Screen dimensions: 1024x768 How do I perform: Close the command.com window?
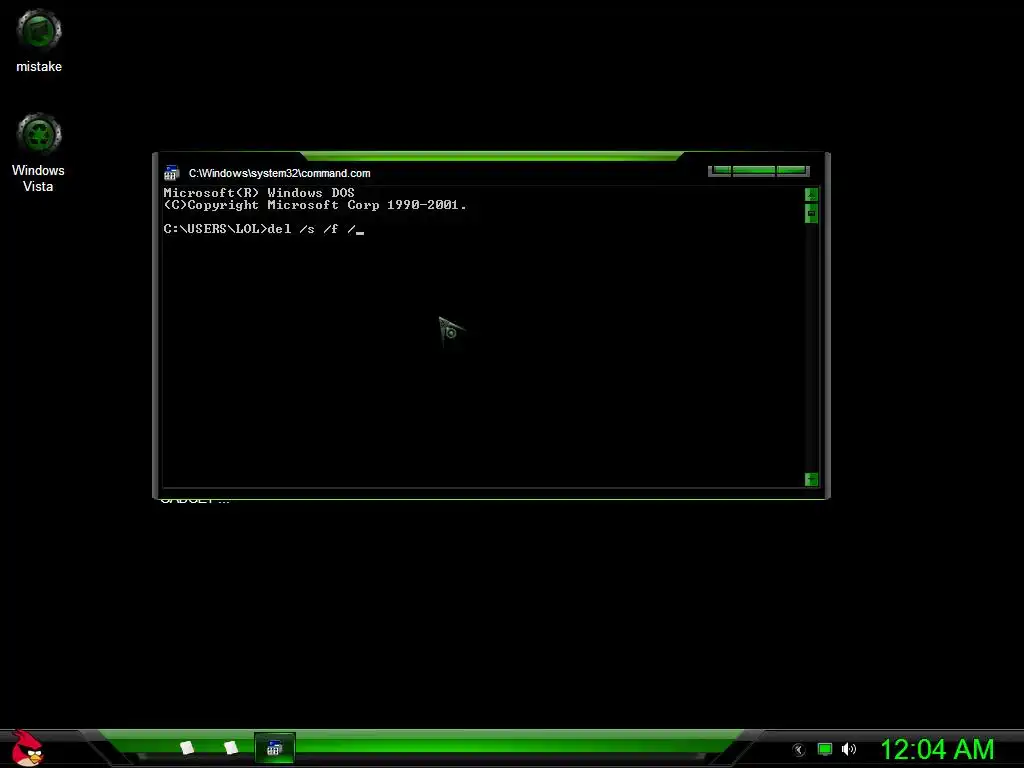tap(792, 170)
